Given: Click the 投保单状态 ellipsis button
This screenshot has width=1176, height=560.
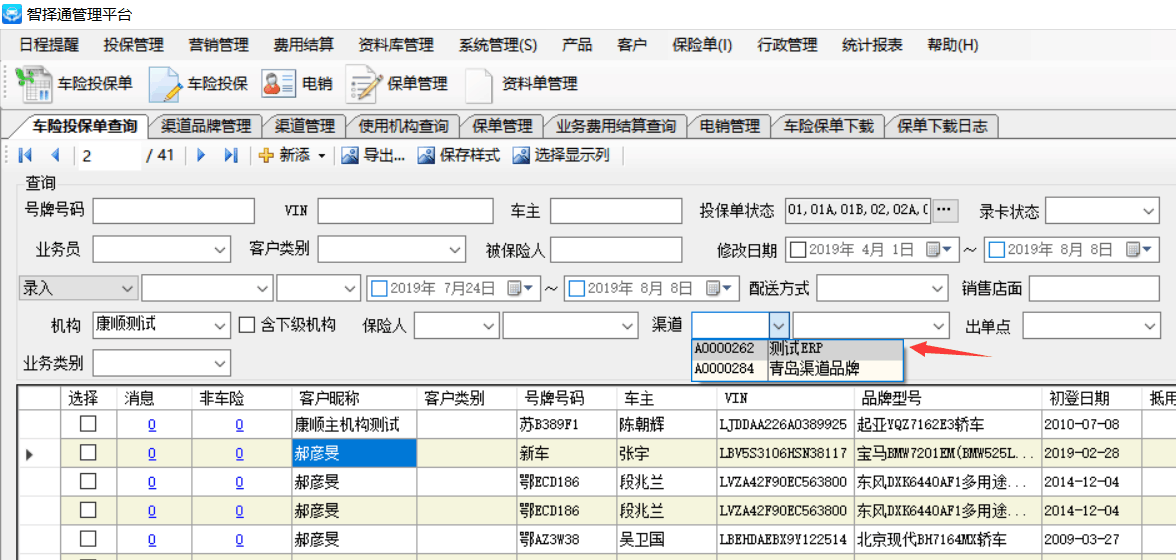Looking at the screenshot, I should pyautogui.click(x=946, y=211).
